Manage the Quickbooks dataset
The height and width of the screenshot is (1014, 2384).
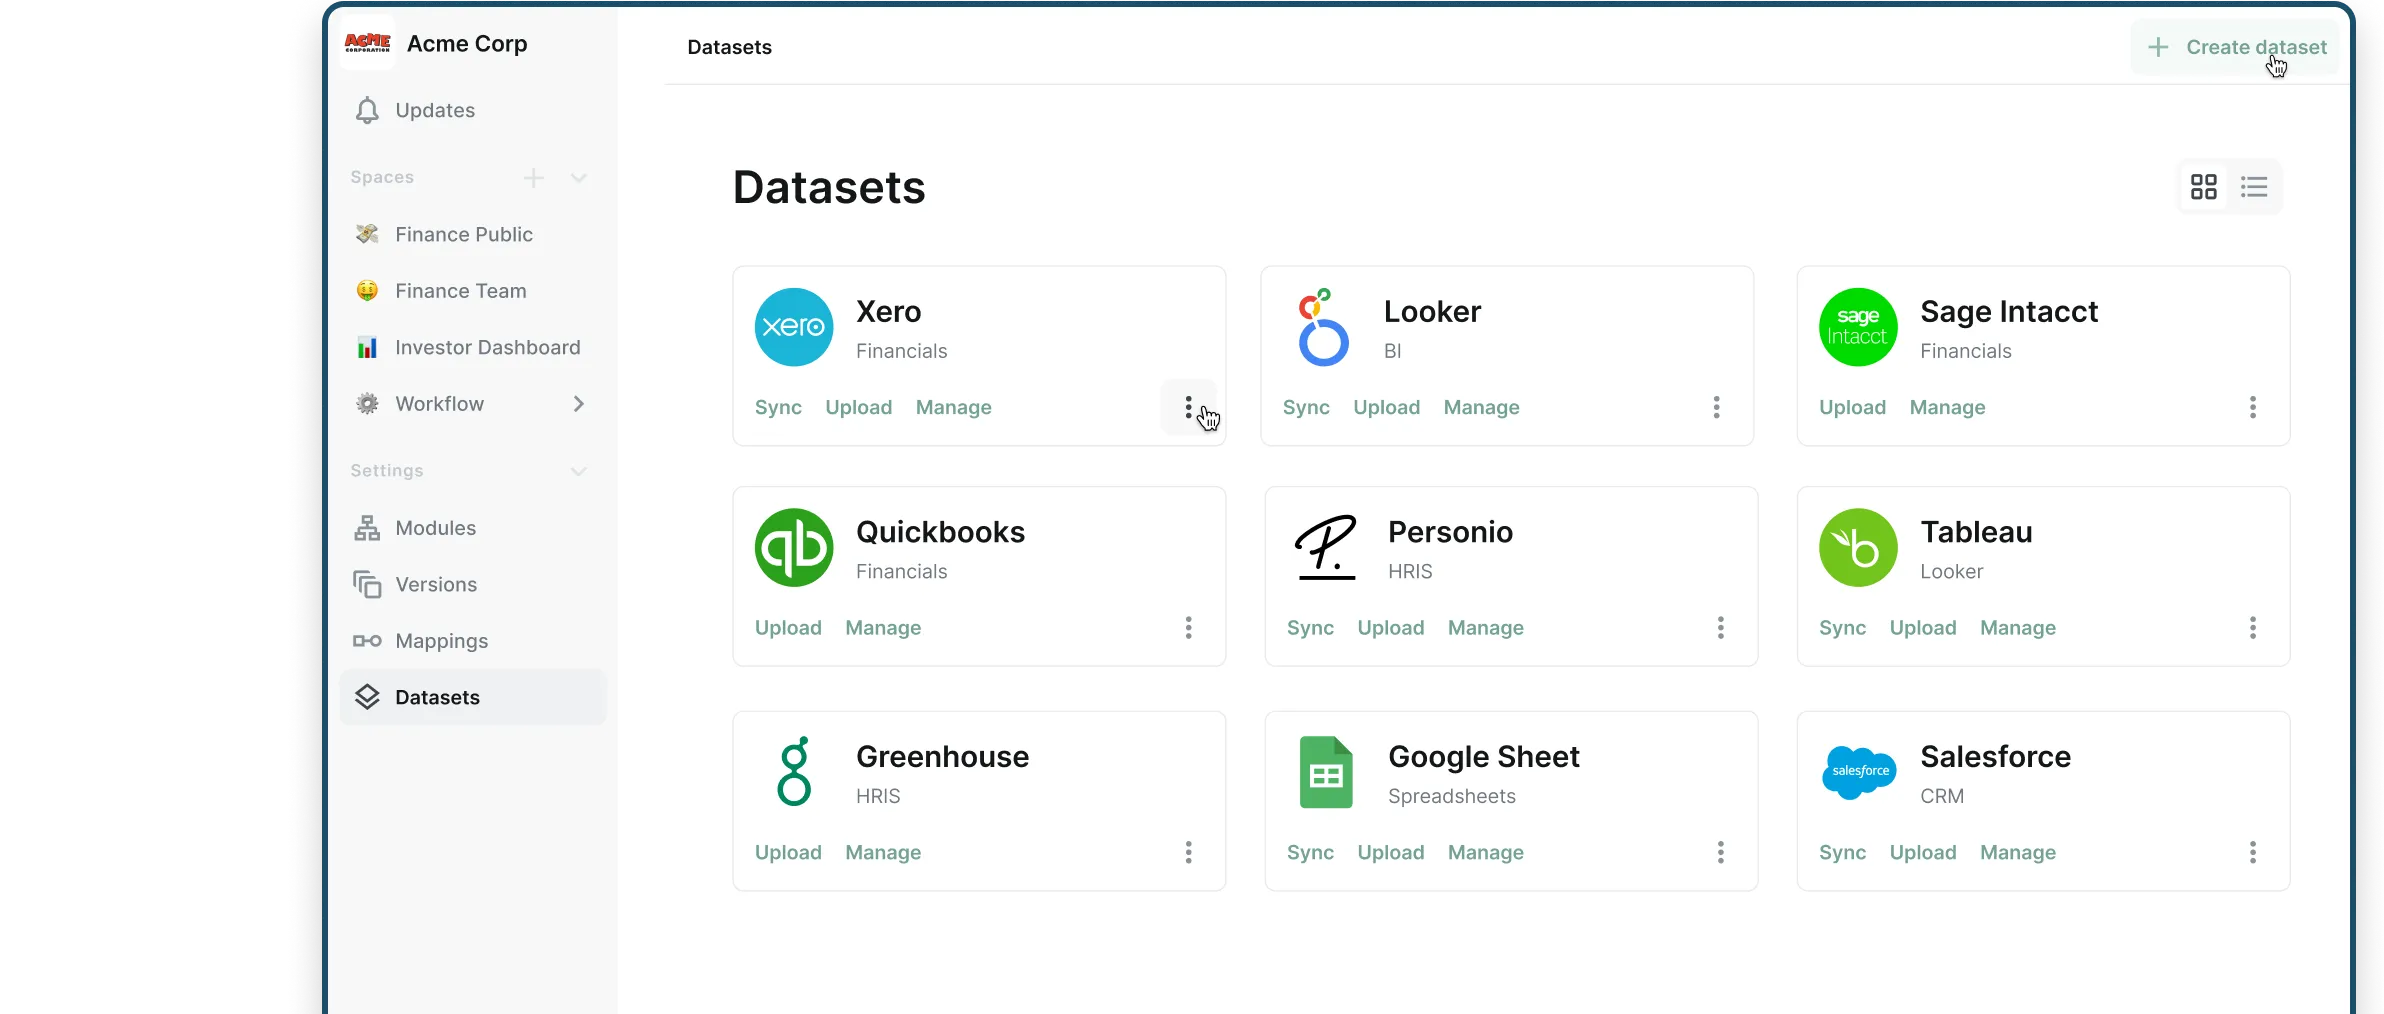(883, 628)
